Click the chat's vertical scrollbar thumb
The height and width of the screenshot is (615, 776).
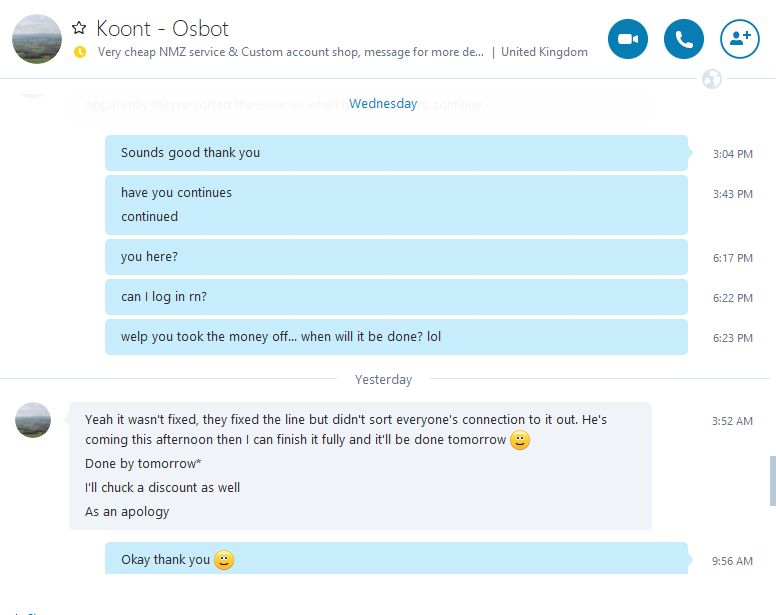(772, 482)
